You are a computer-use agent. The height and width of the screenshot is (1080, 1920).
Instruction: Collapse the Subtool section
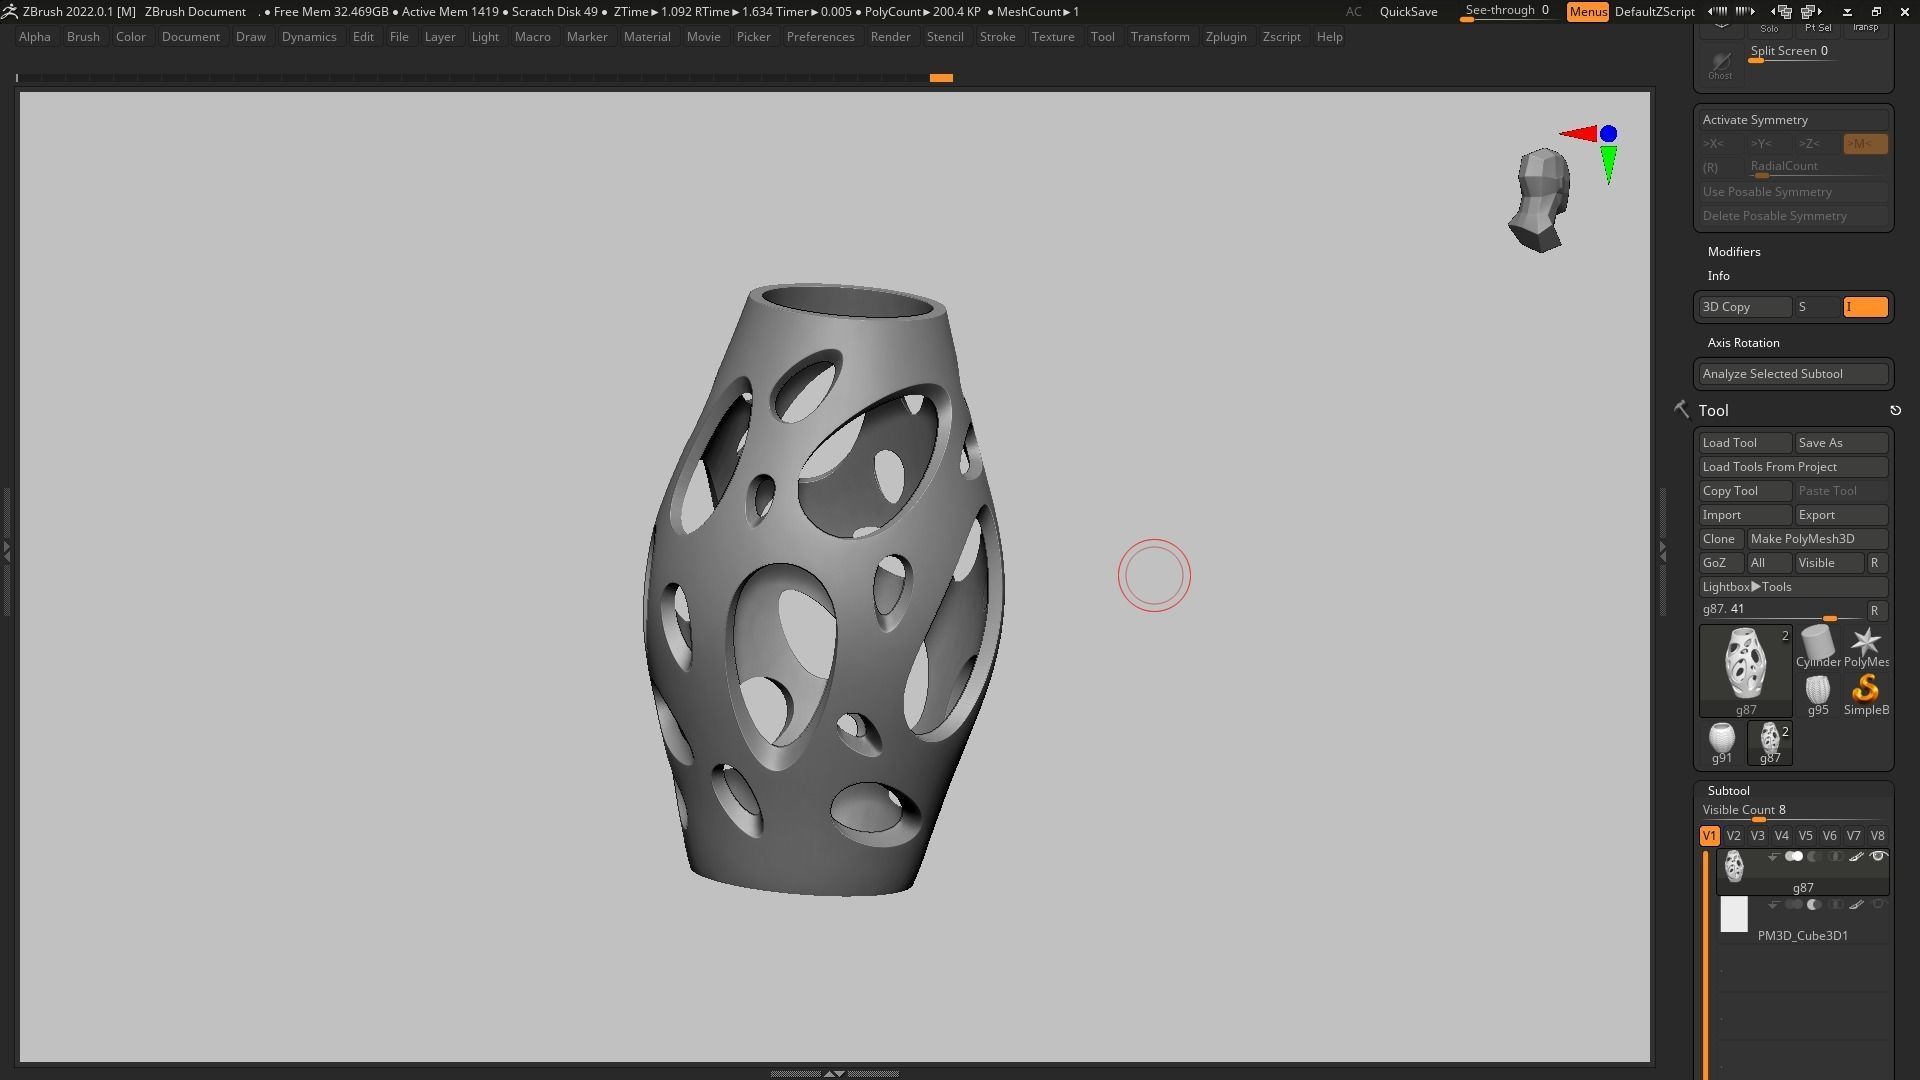click(x=1728, y=791)
